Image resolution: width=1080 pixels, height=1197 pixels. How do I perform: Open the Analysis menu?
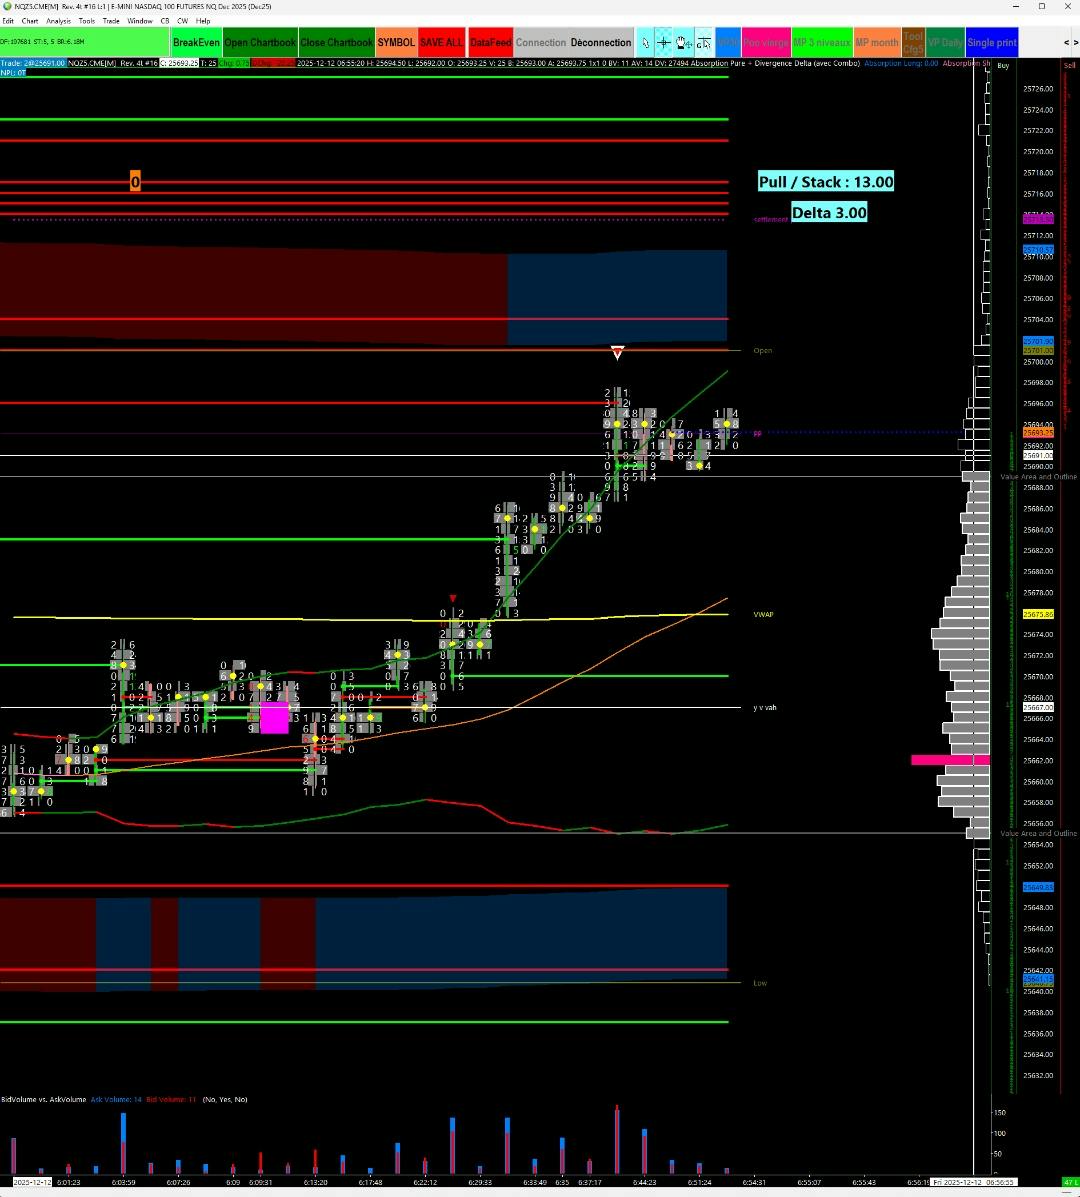coord(57,20)
